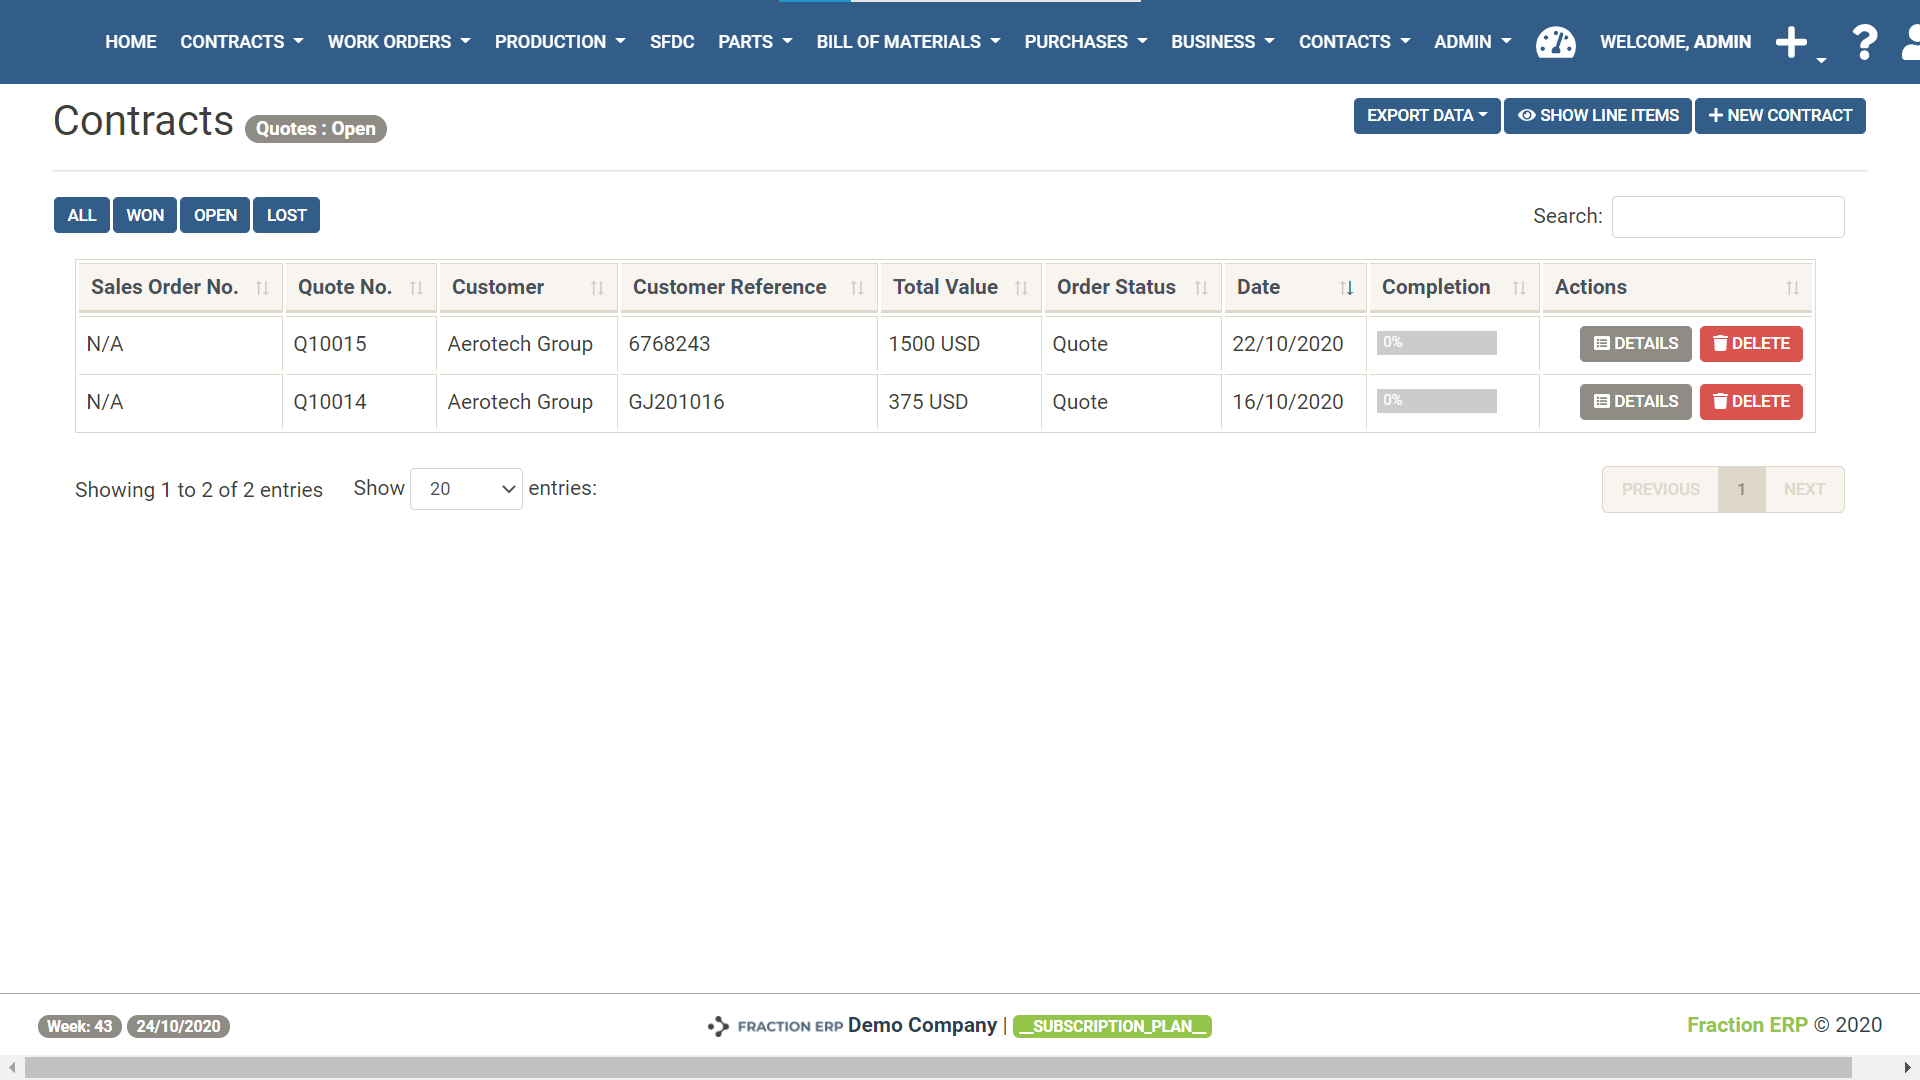Image resolution: width=1920 pixels, height=1080 pixels.
Task: Filter contracts by WON status
Action: point(145,215)
